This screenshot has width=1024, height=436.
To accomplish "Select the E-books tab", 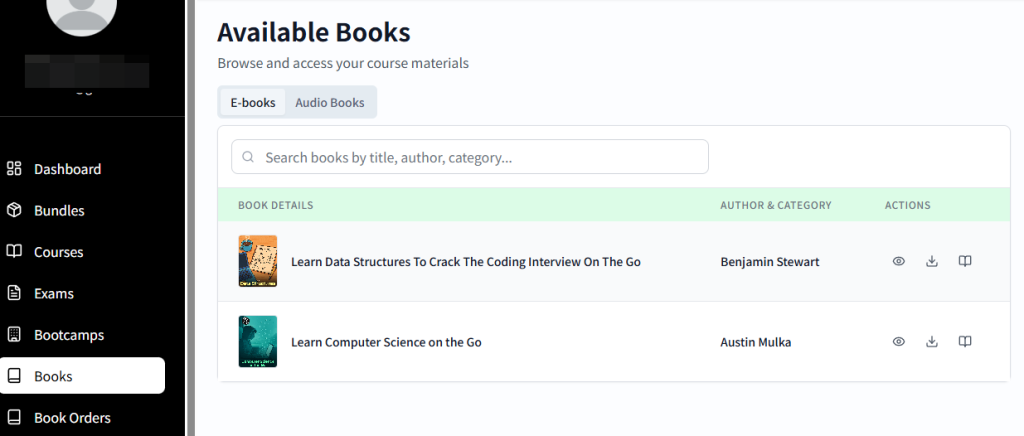I will (253, 102).
